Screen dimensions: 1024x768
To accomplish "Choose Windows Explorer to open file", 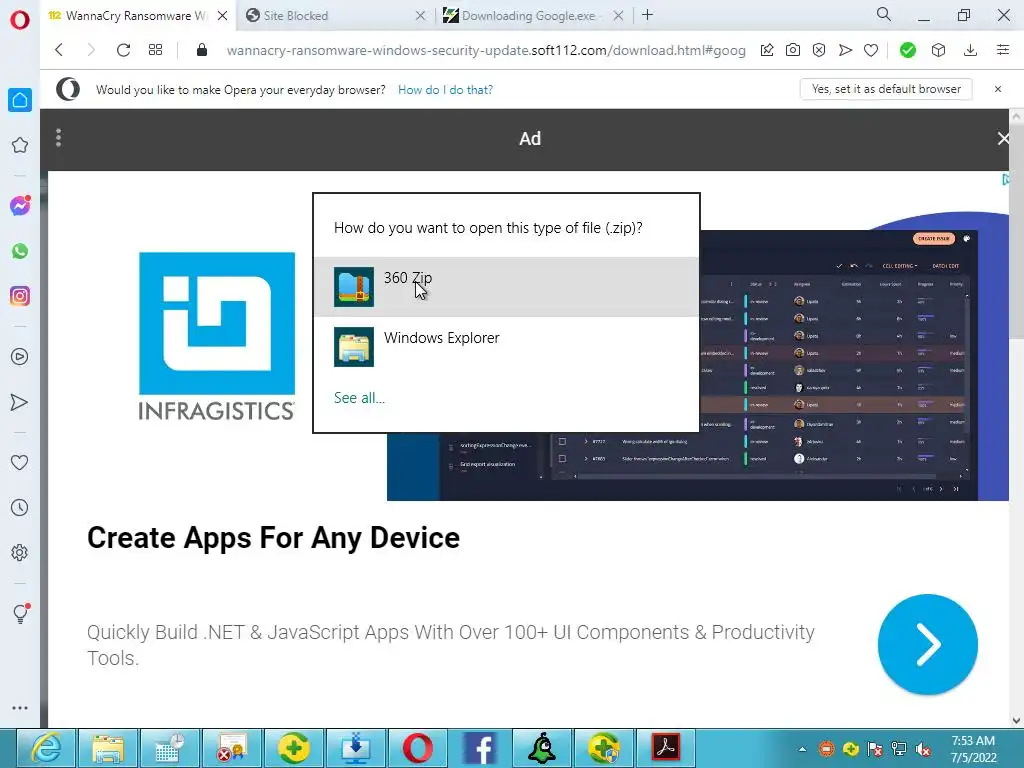I will point(506,347).
